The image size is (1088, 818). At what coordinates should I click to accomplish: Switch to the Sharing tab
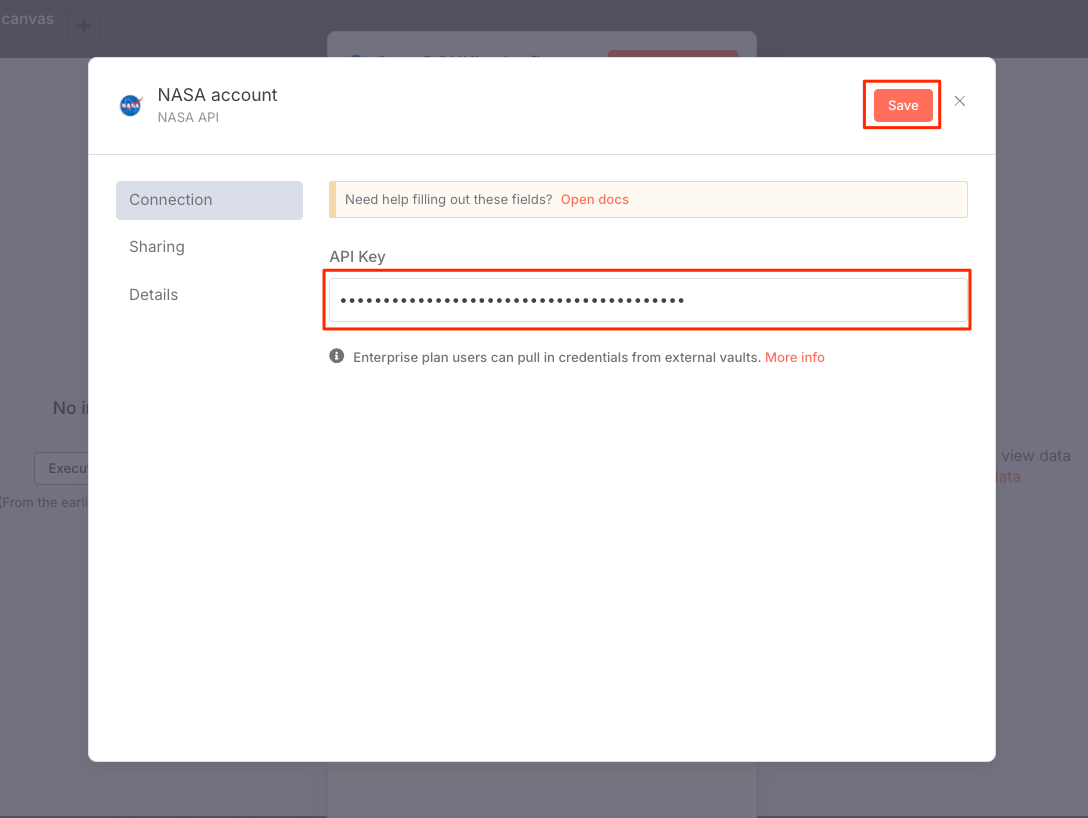[x=157, y=247]
